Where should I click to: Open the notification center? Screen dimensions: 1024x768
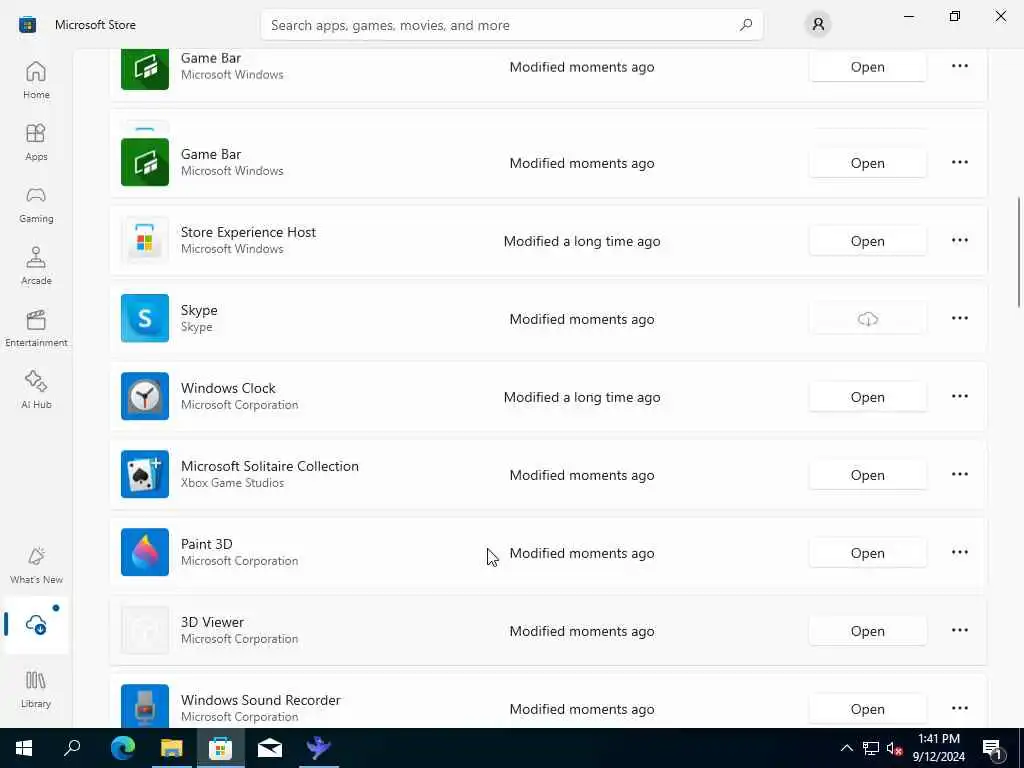993,748
